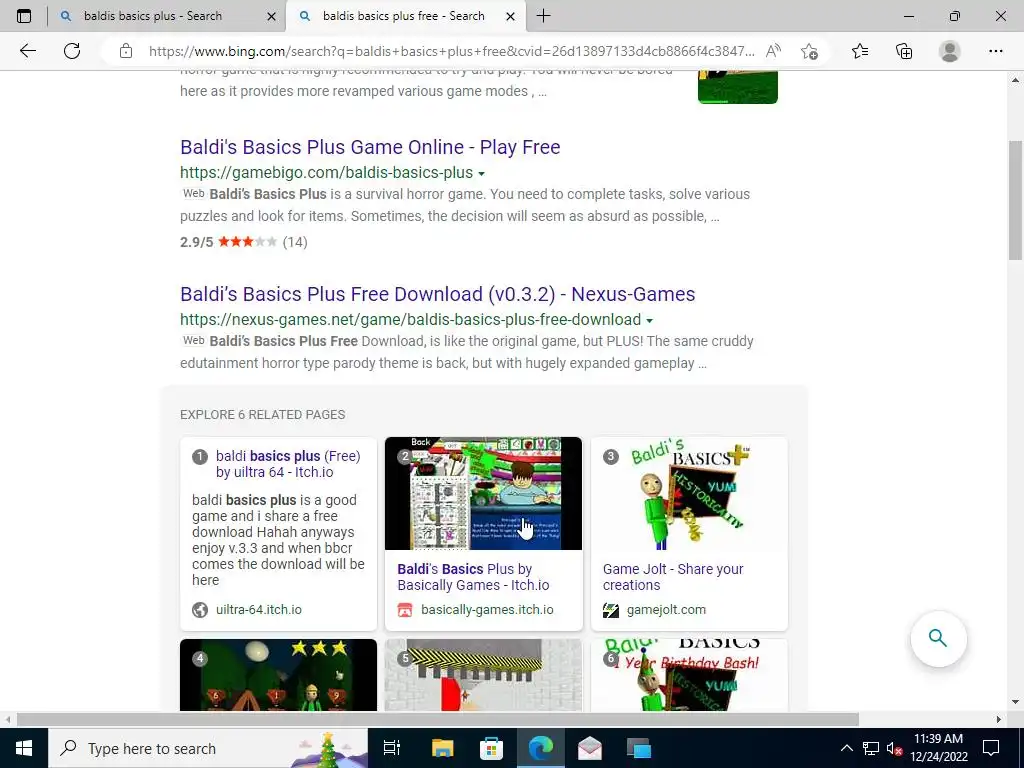Image resolution: width=1024 pixels, height=768 pixels.
Task: Close the 'baldis basics plus - Search' tab
Action: 272,16
